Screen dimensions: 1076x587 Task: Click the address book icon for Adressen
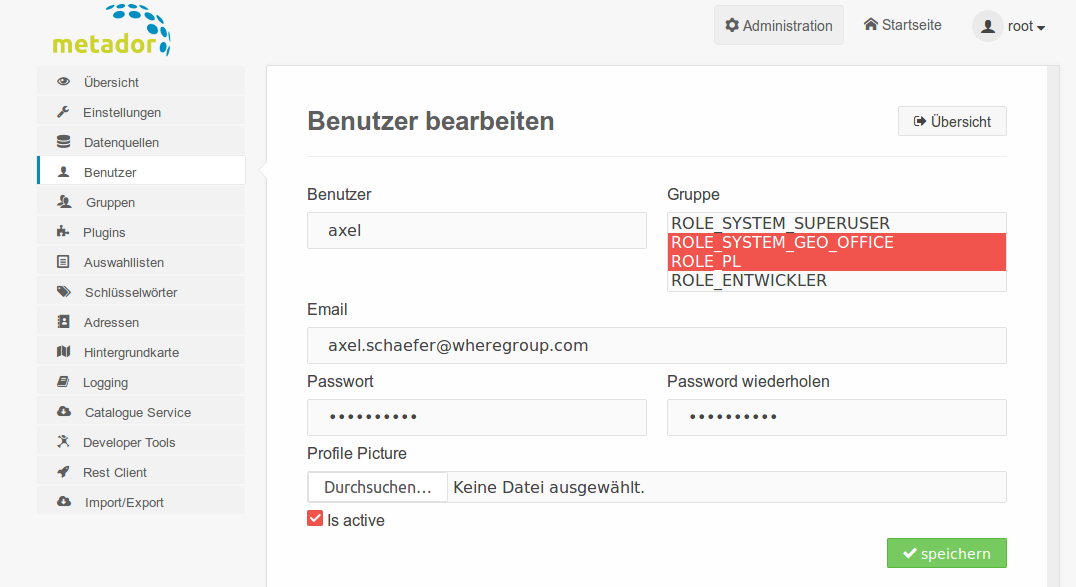coord(63,321)
